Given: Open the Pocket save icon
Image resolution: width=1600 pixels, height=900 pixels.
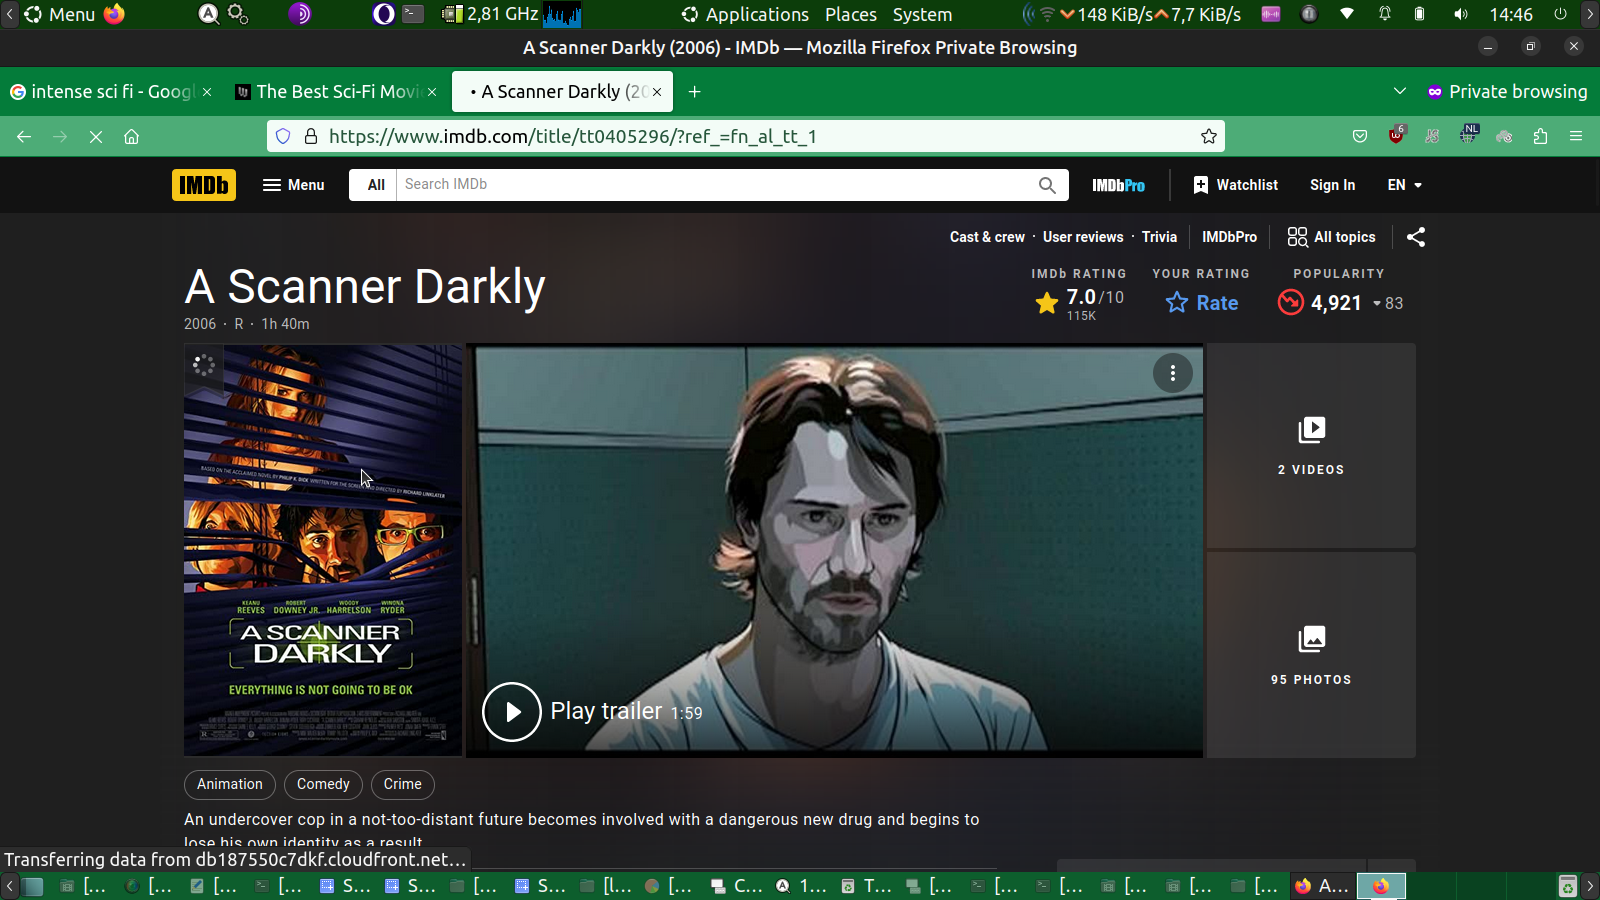Looking at the screenshot, I should pos(1360,137).
